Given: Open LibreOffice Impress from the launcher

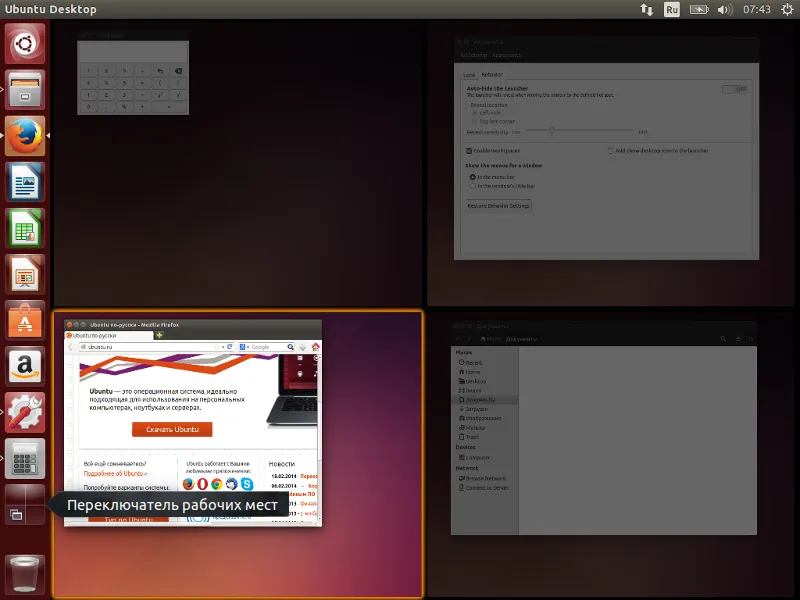Looking at the screenshot, I should (x=25, y=274).
